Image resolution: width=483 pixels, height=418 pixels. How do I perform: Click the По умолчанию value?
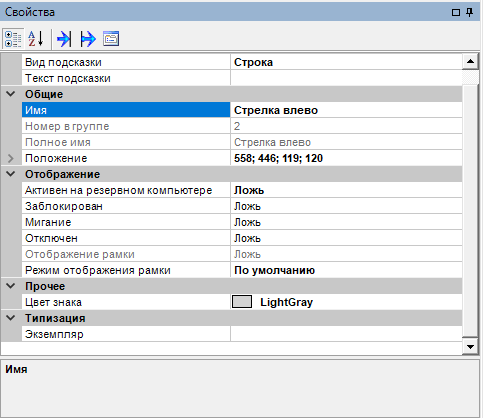click(274, 270)
